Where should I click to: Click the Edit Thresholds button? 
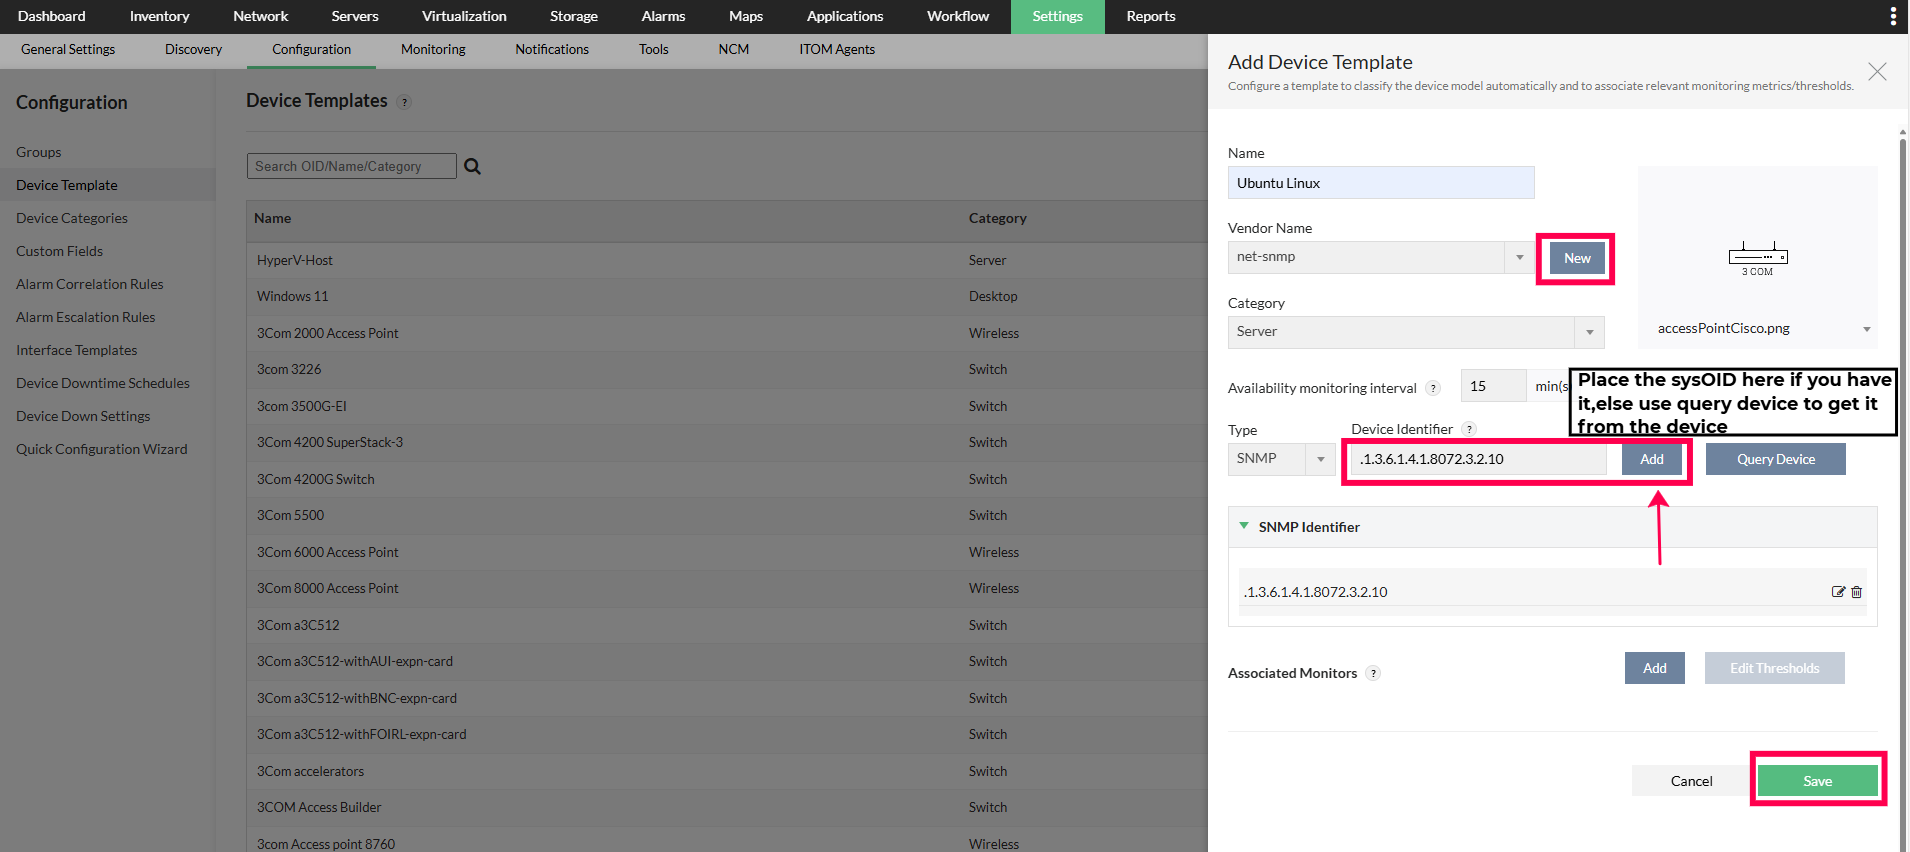coord(1775,668)
